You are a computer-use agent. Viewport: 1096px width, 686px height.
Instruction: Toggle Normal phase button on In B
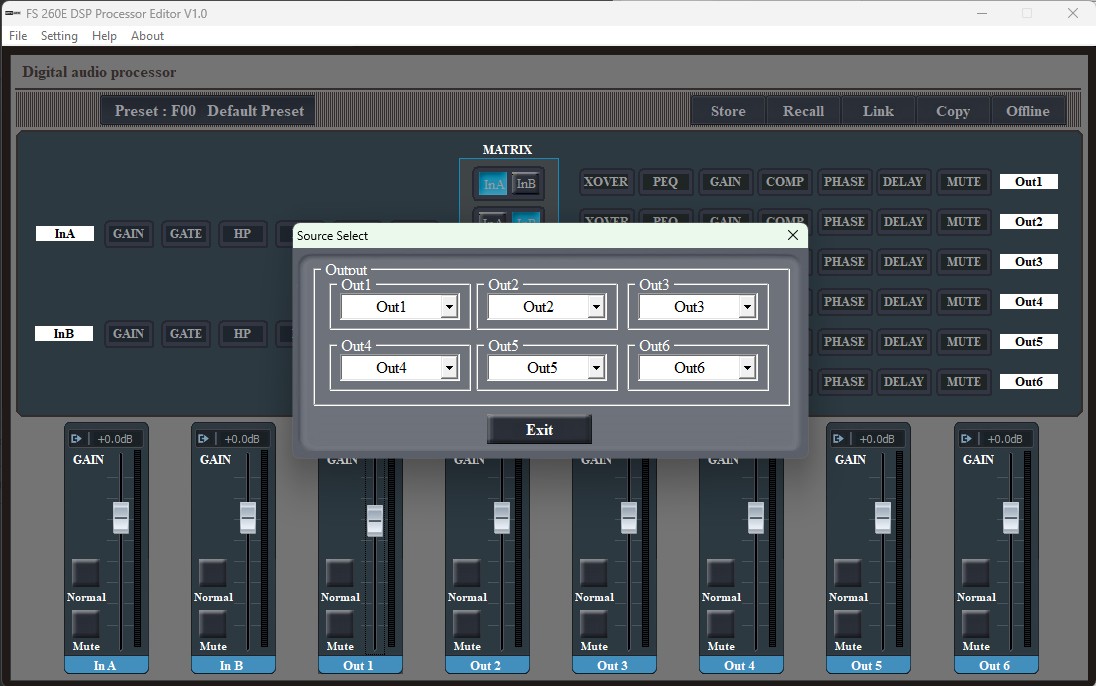pos(212,573)
